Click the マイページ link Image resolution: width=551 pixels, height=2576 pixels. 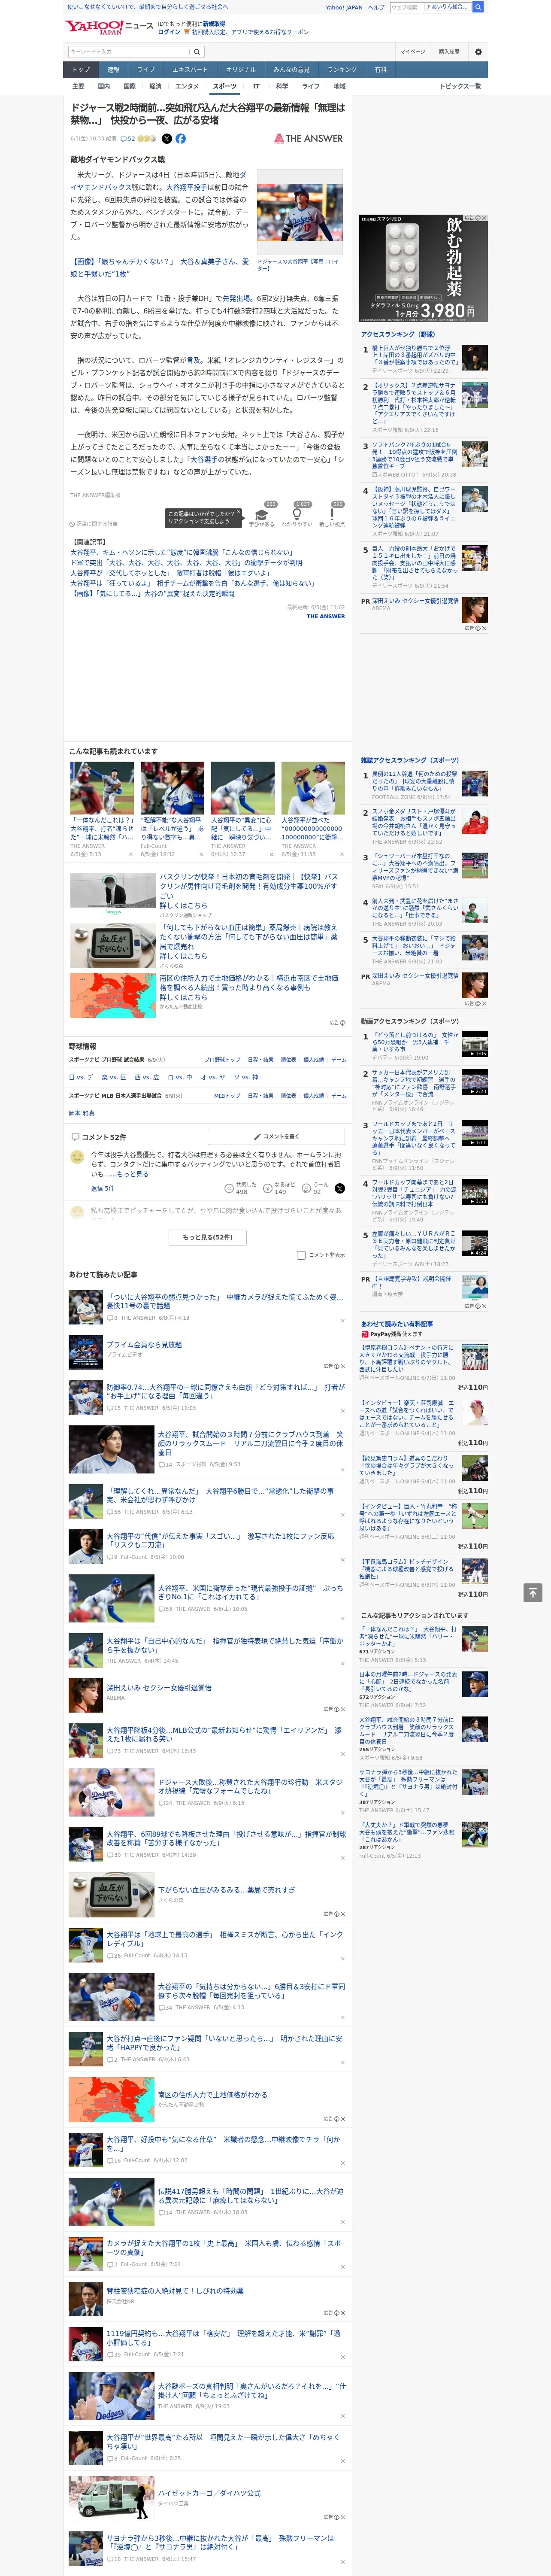point(413,52)
